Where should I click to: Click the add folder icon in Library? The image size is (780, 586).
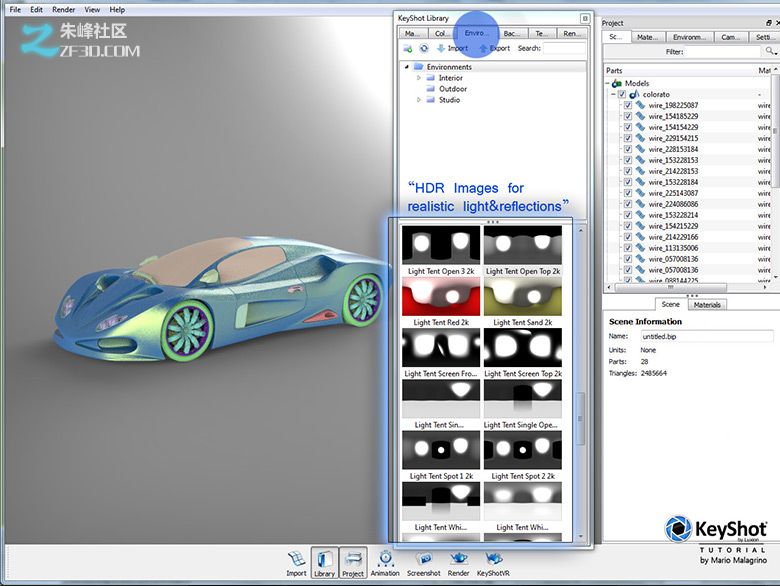click(x=408, y=48)
